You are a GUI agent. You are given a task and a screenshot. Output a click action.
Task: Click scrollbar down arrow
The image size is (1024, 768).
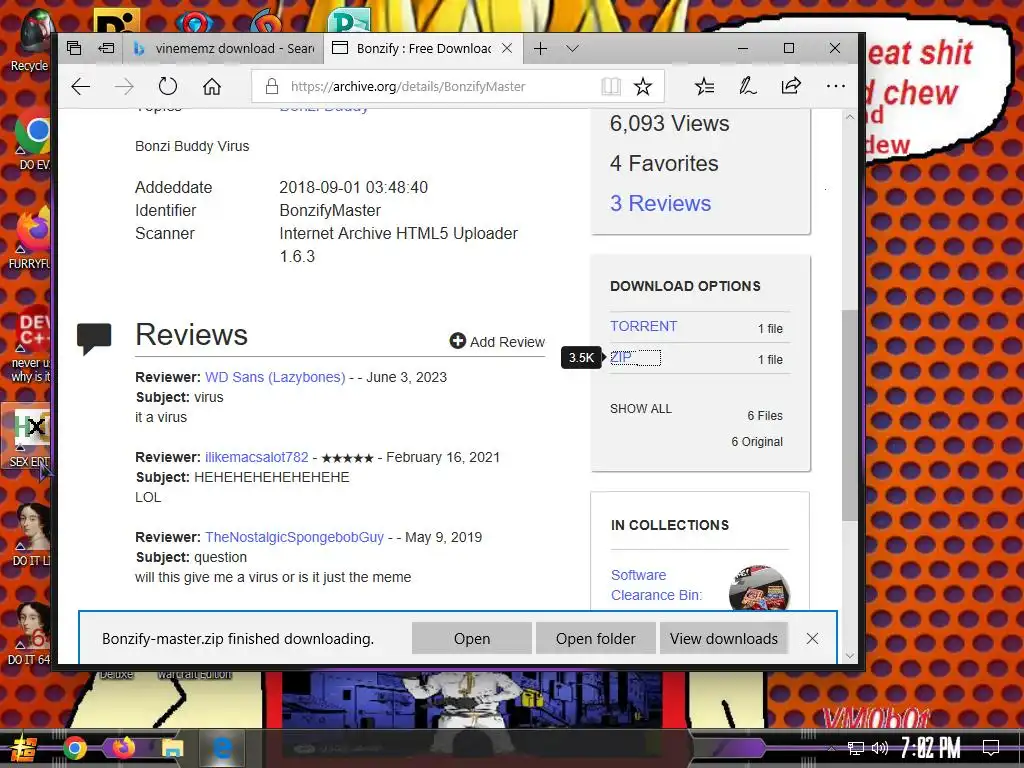tap(849, 656)
